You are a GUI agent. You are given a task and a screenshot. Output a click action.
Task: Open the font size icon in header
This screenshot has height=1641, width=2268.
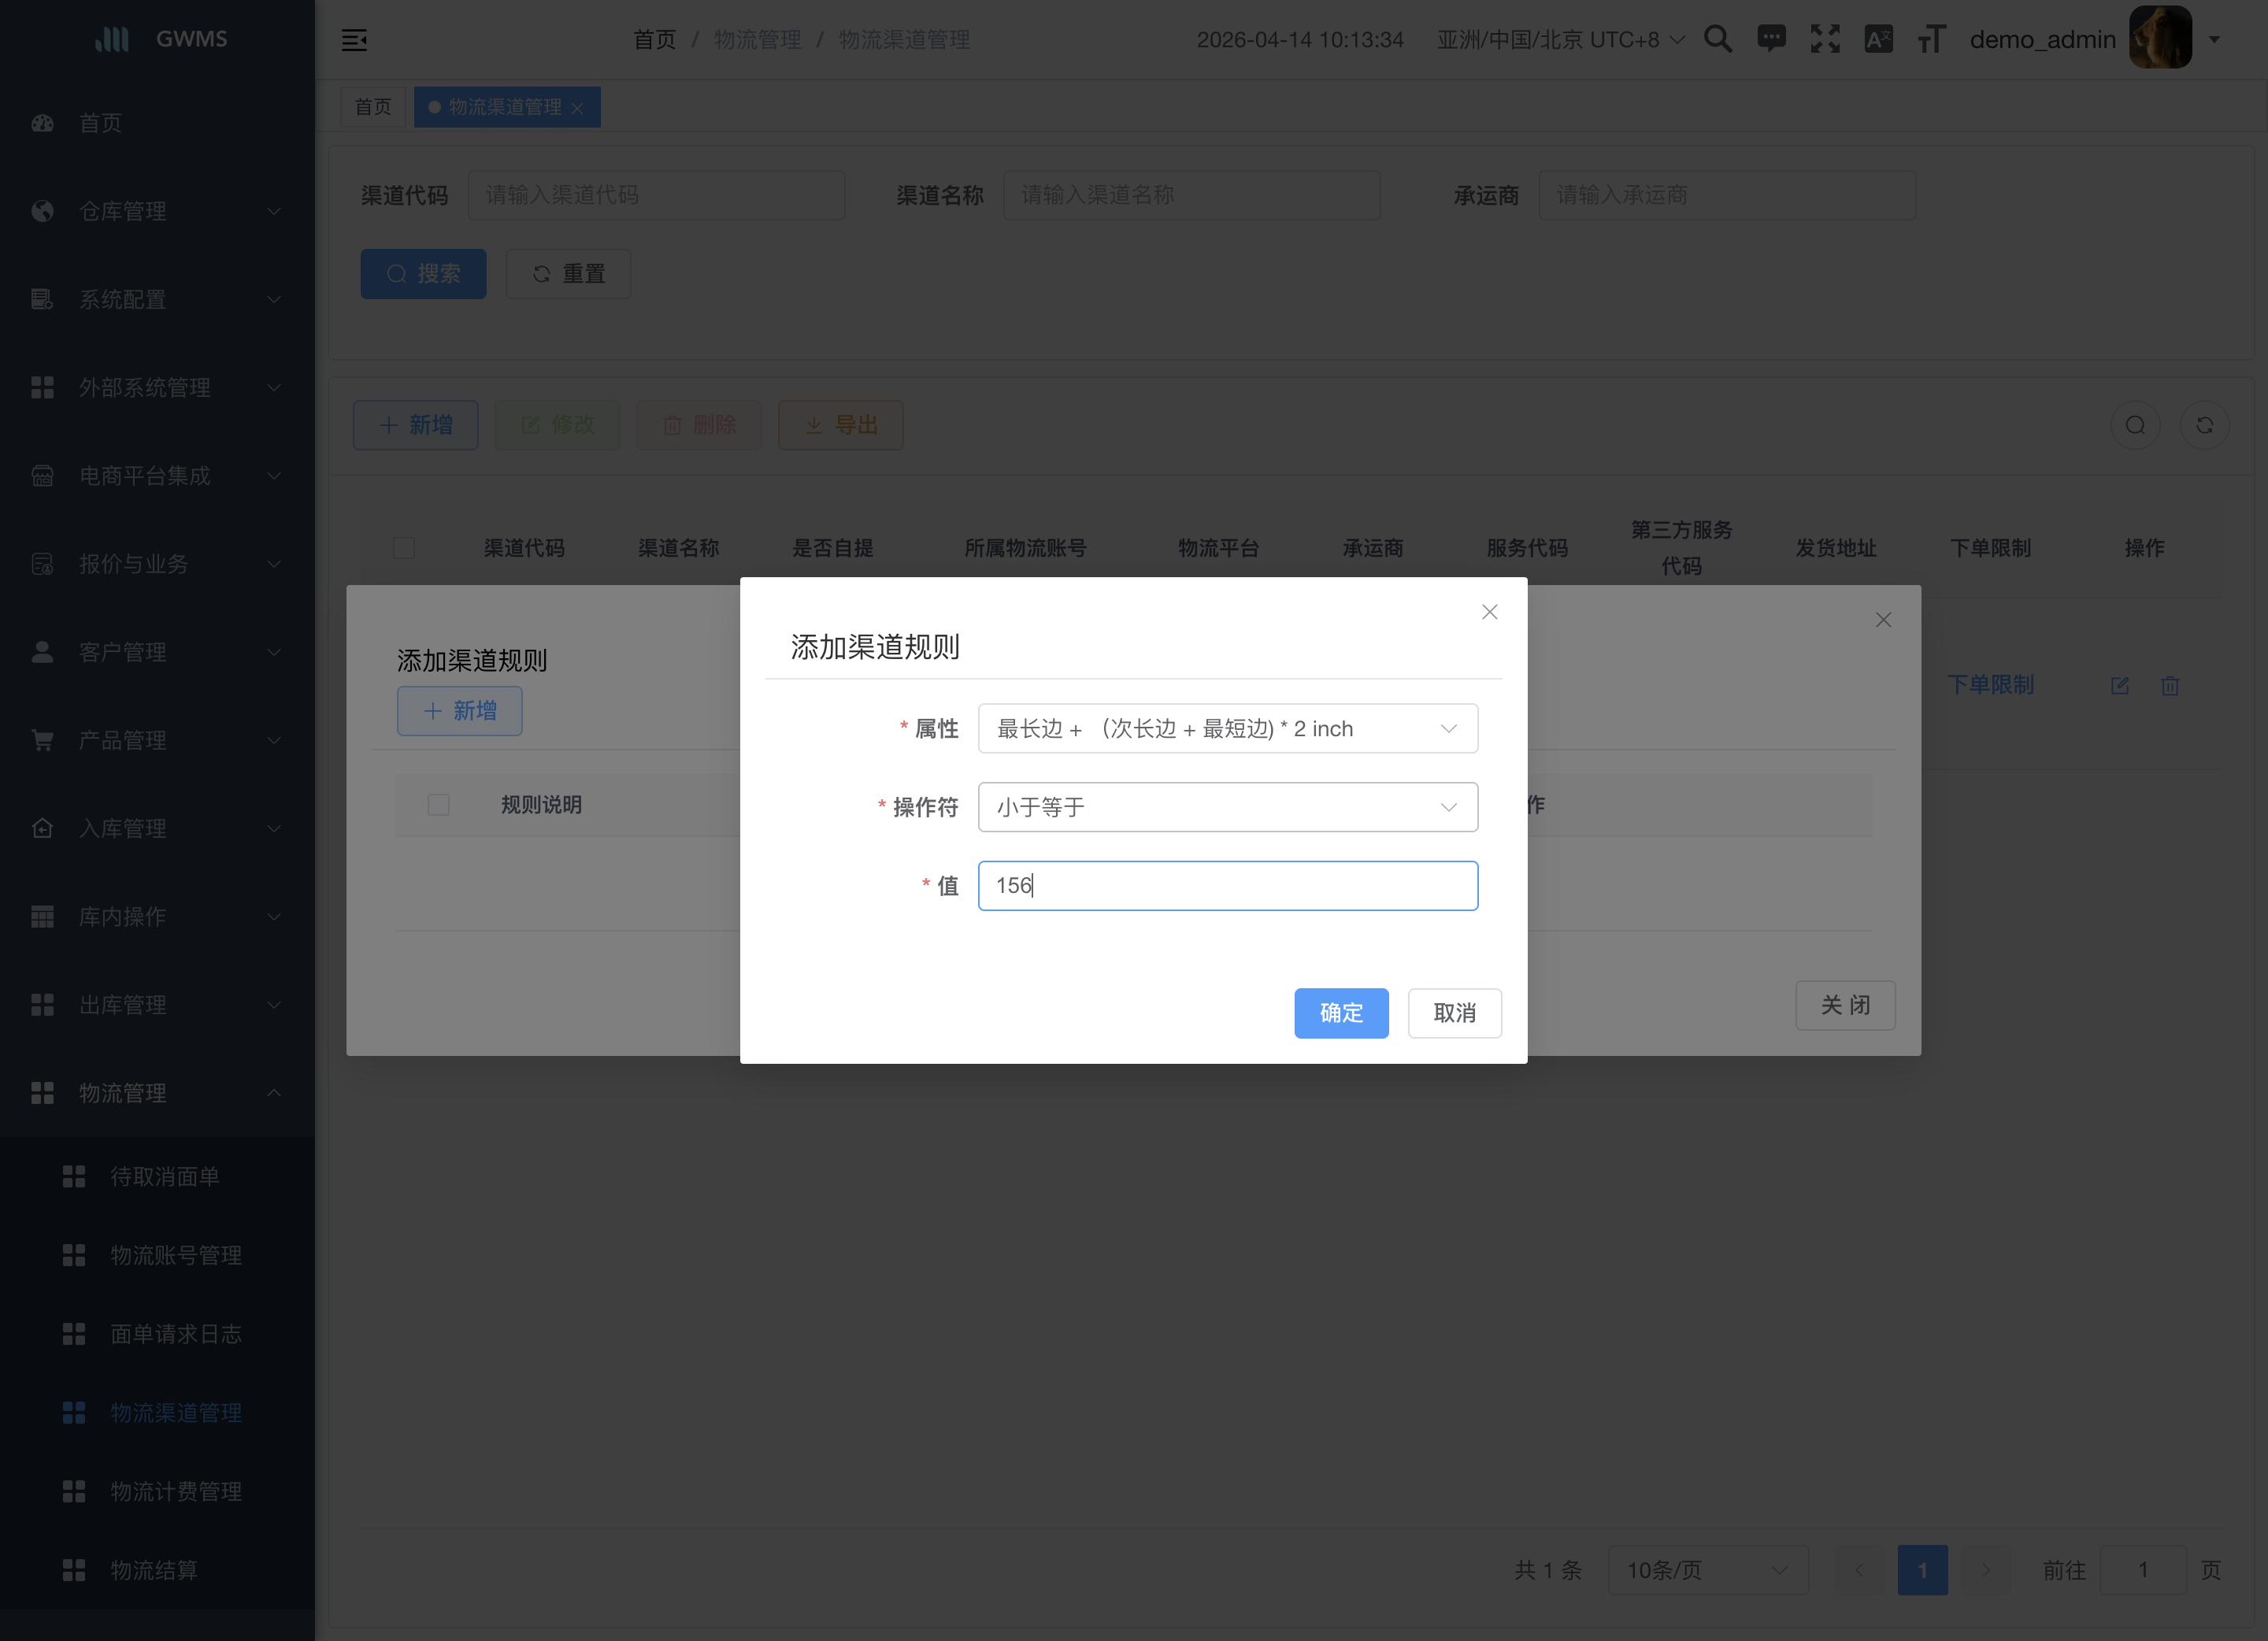pyautogui.click(x=1932, y=39)
